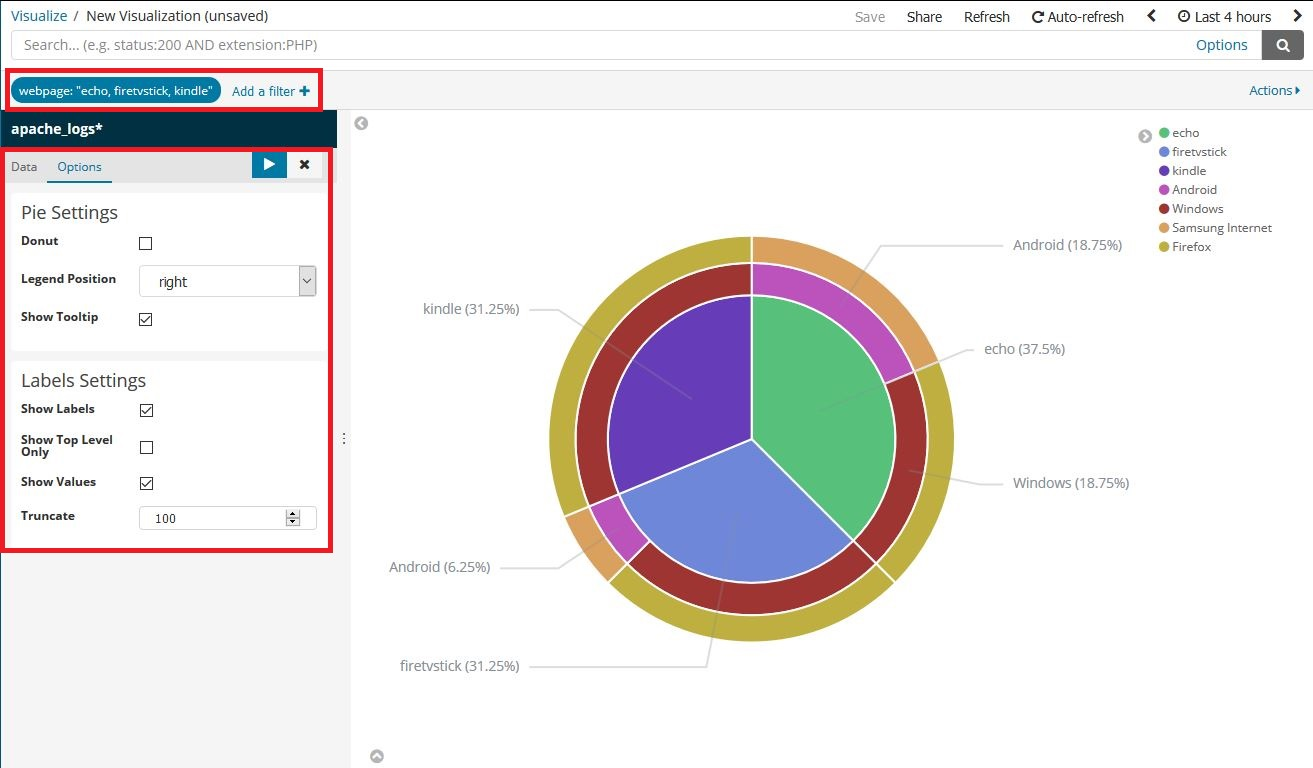Disable the Show Values checkbox

(x=146, y=483)
